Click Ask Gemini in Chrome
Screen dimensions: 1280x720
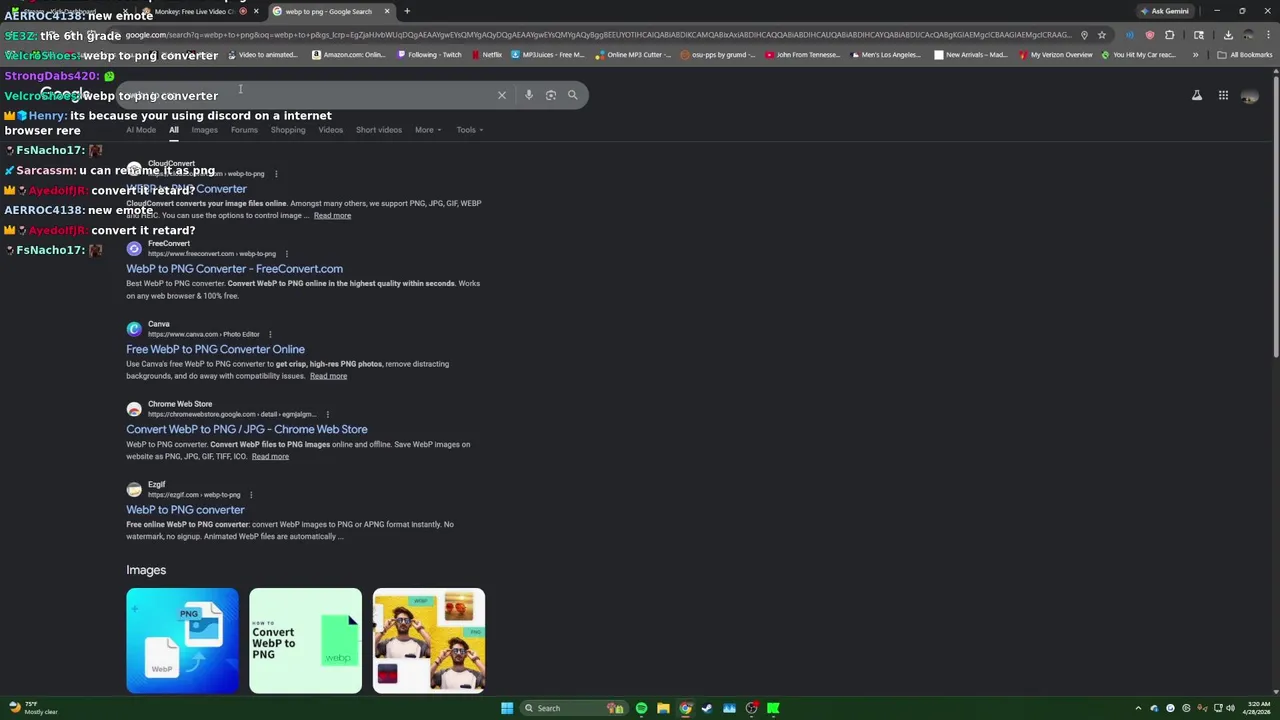coord(1164,11)
